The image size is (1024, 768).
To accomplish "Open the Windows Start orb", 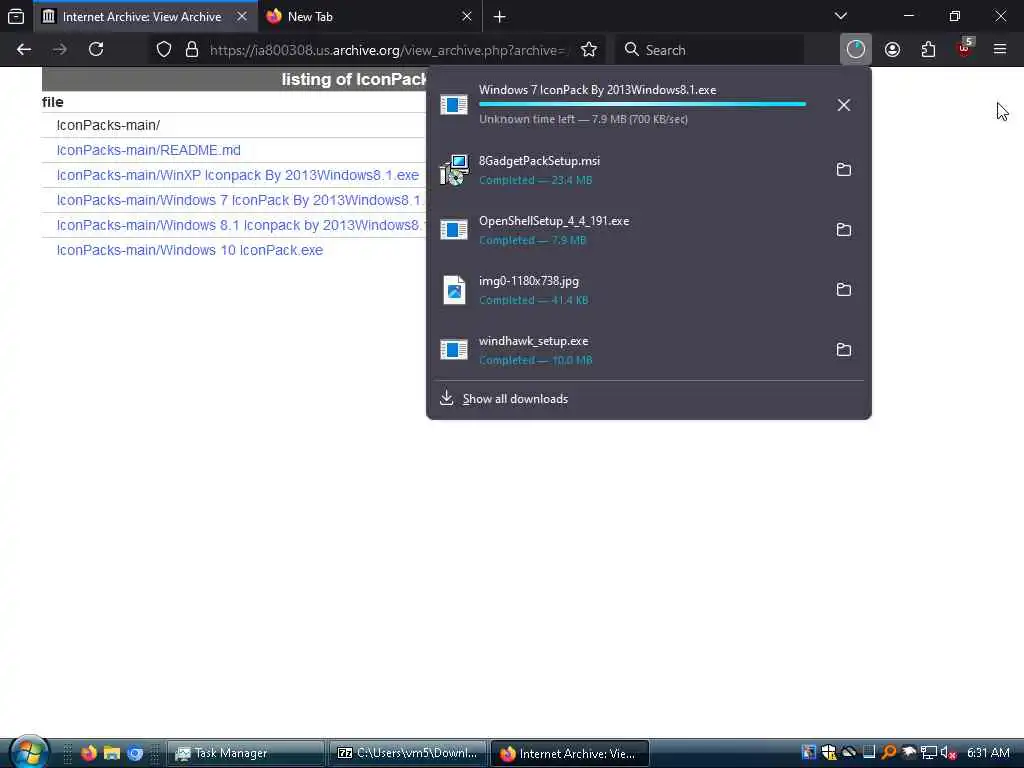I will pos(28,752).
